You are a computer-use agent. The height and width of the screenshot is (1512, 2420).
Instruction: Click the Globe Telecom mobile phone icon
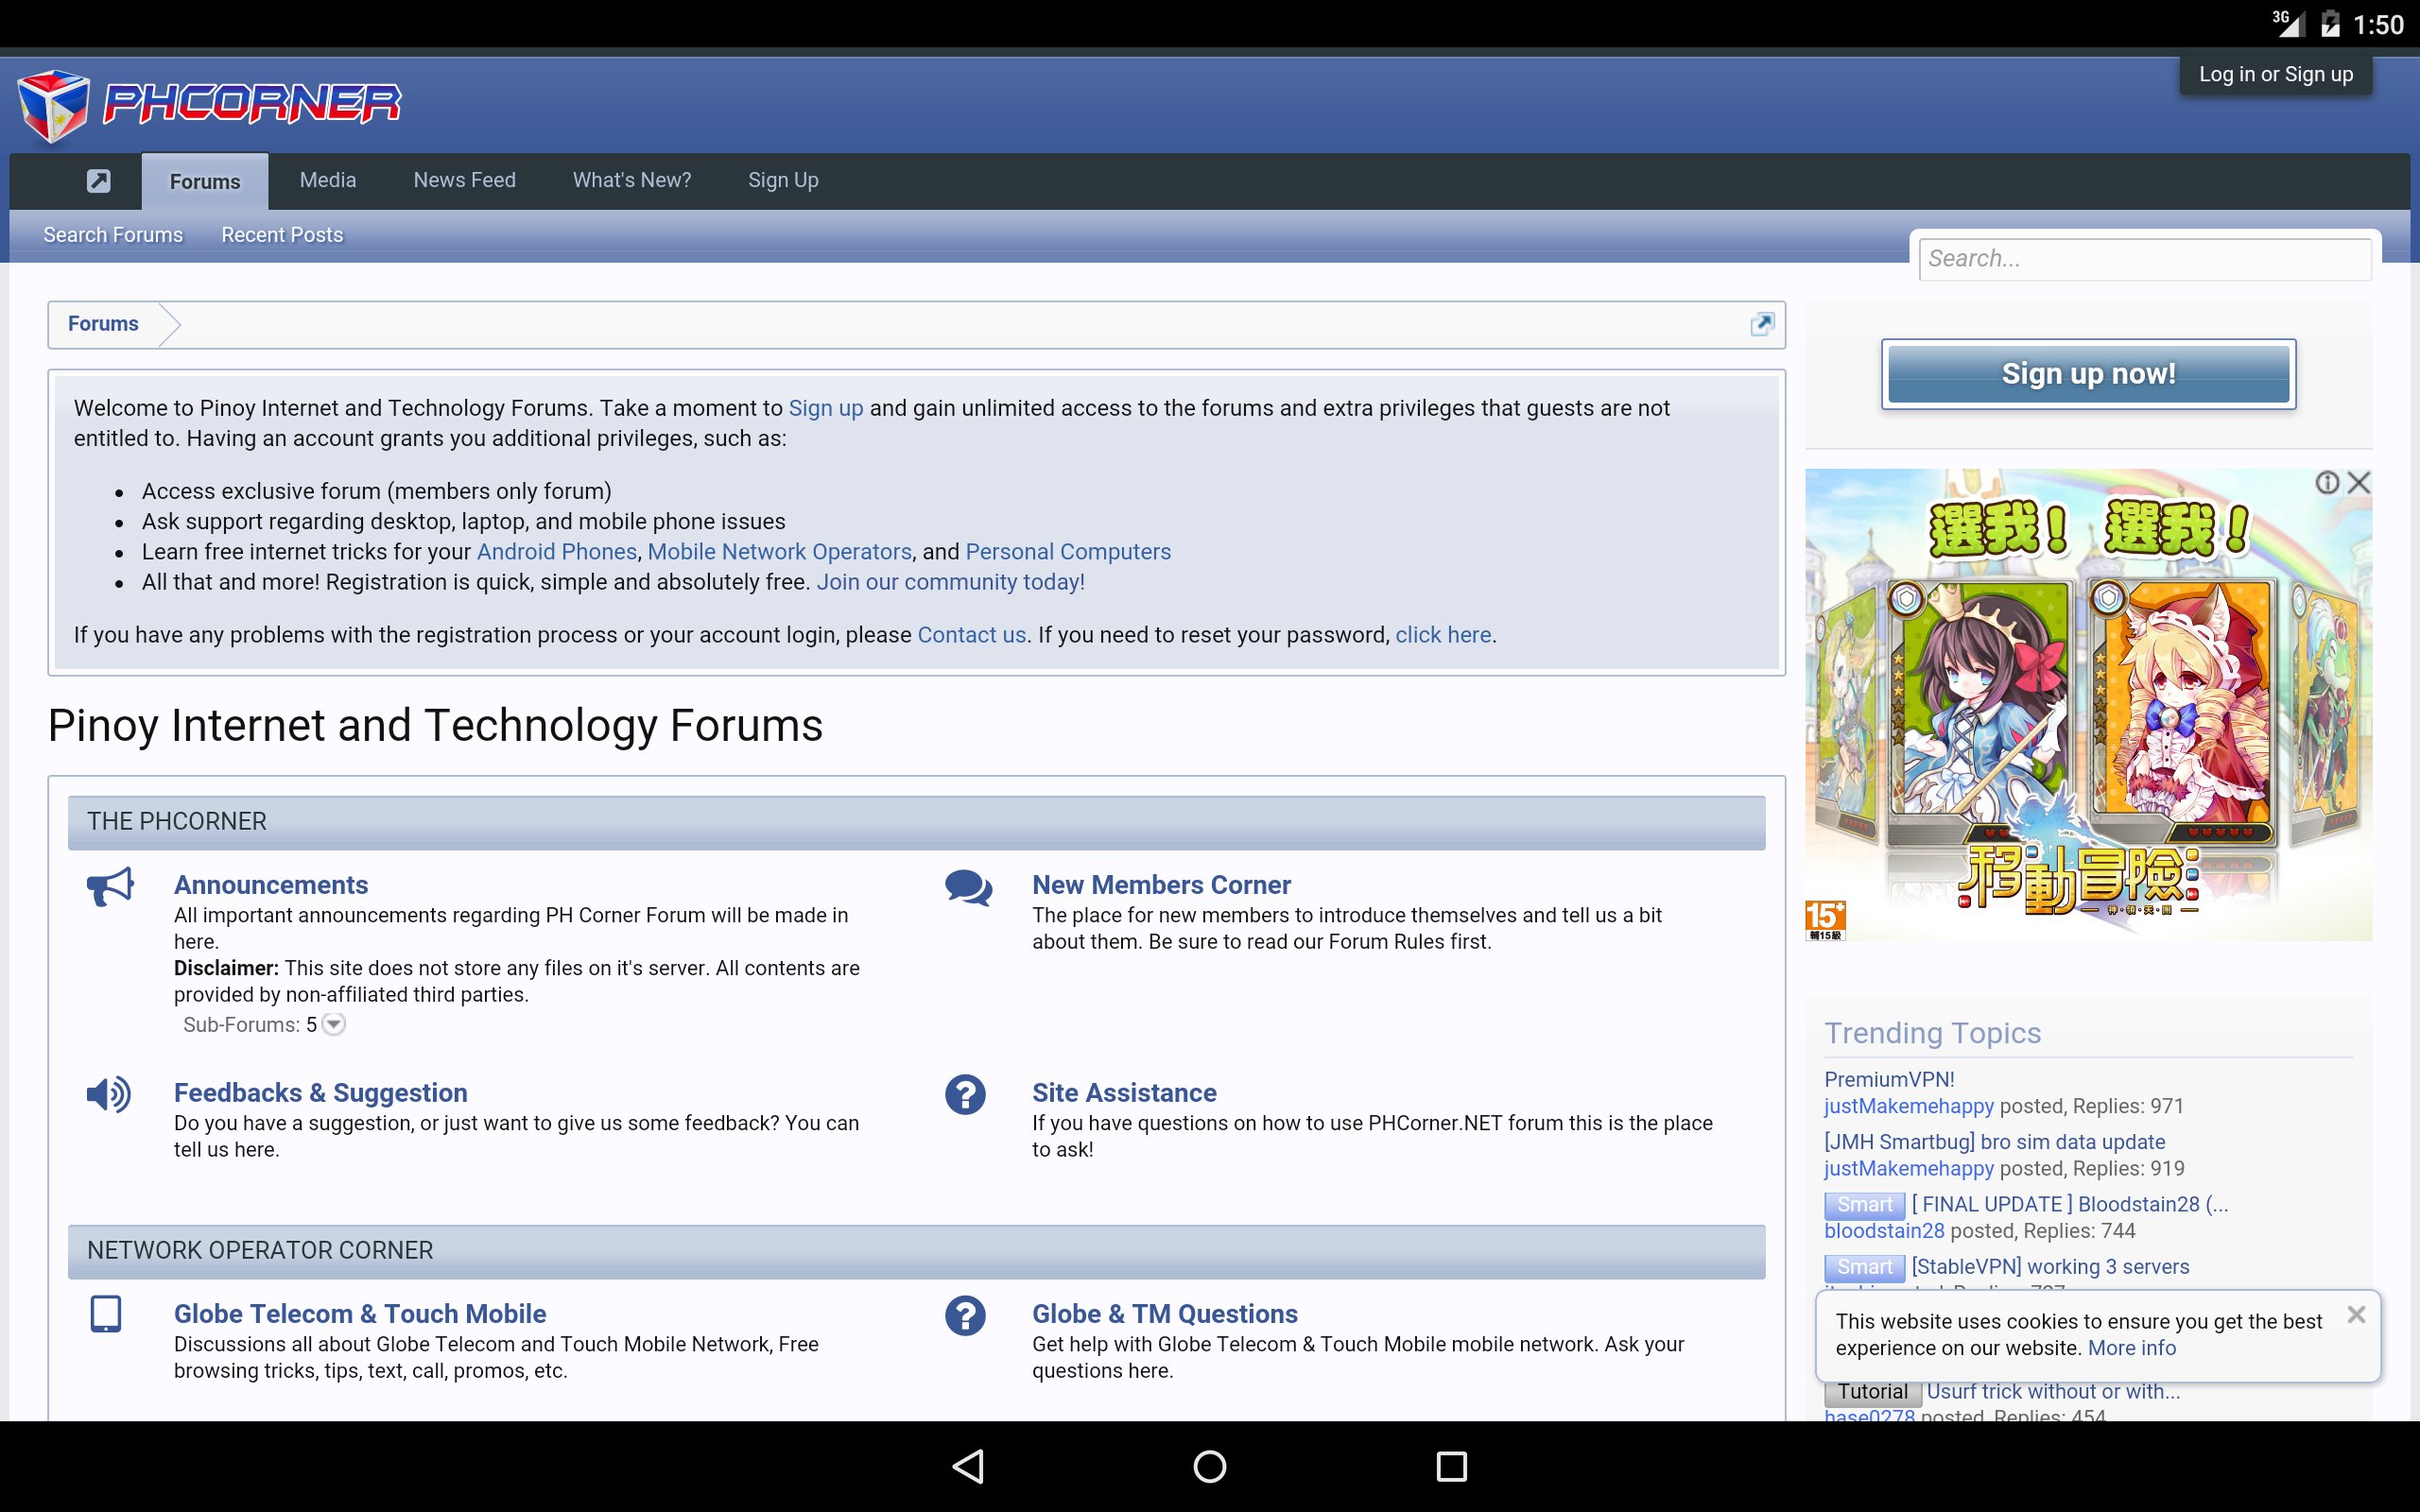106,1315
